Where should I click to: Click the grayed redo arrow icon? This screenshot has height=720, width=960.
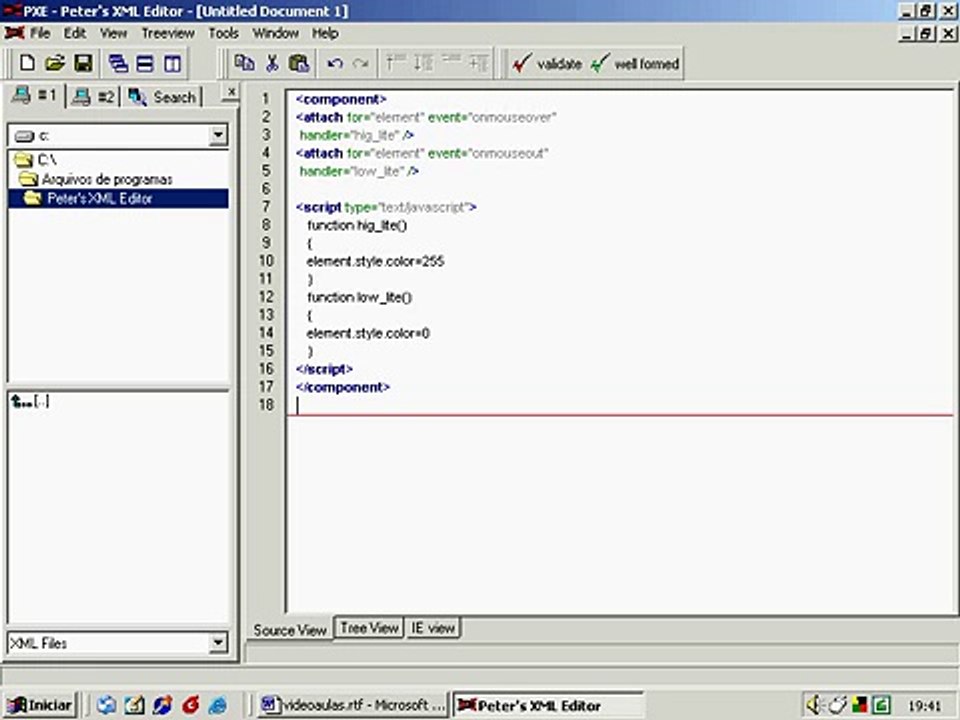coord(361,63)
